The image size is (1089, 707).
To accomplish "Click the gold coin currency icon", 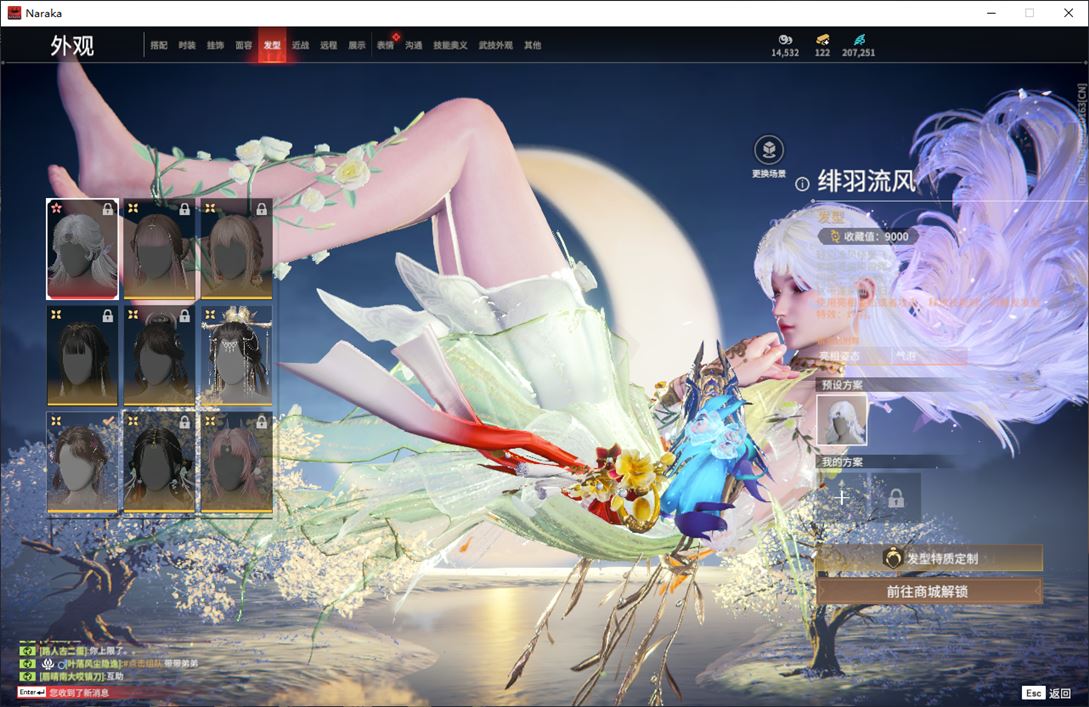I will click(822, 39).
